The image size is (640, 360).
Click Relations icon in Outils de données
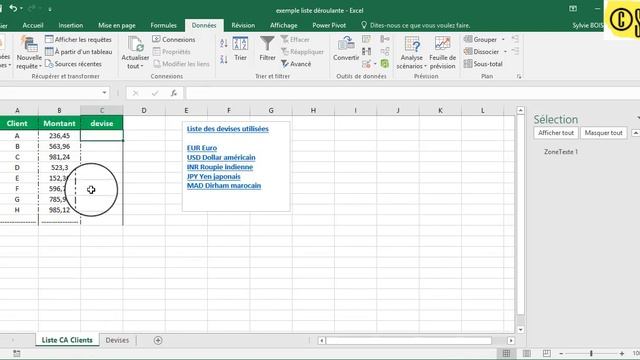[x=384, y=51]
